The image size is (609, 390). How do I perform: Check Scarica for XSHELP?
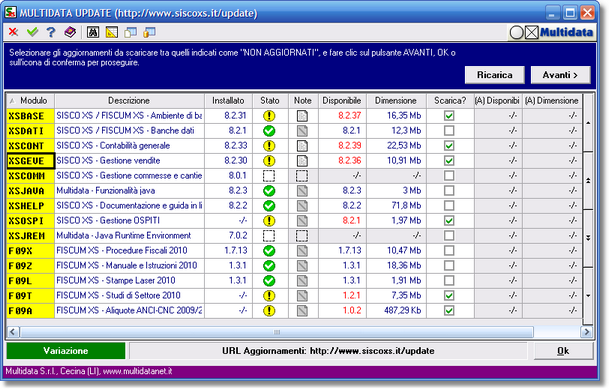[x=449, y=205]
